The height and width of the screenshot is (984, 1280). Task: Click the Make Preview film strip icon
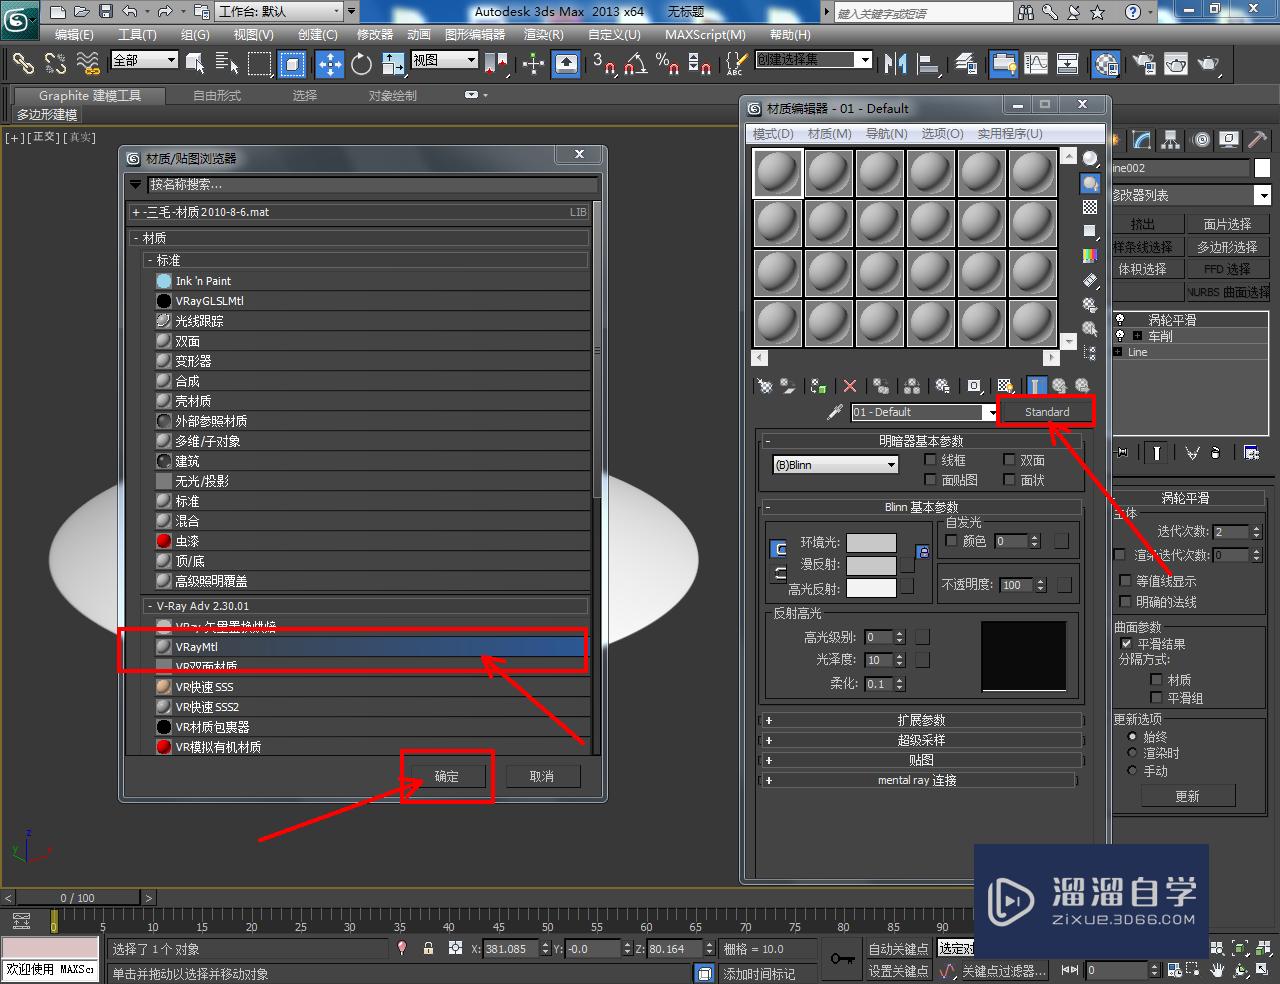click(x=1090, y=281)
